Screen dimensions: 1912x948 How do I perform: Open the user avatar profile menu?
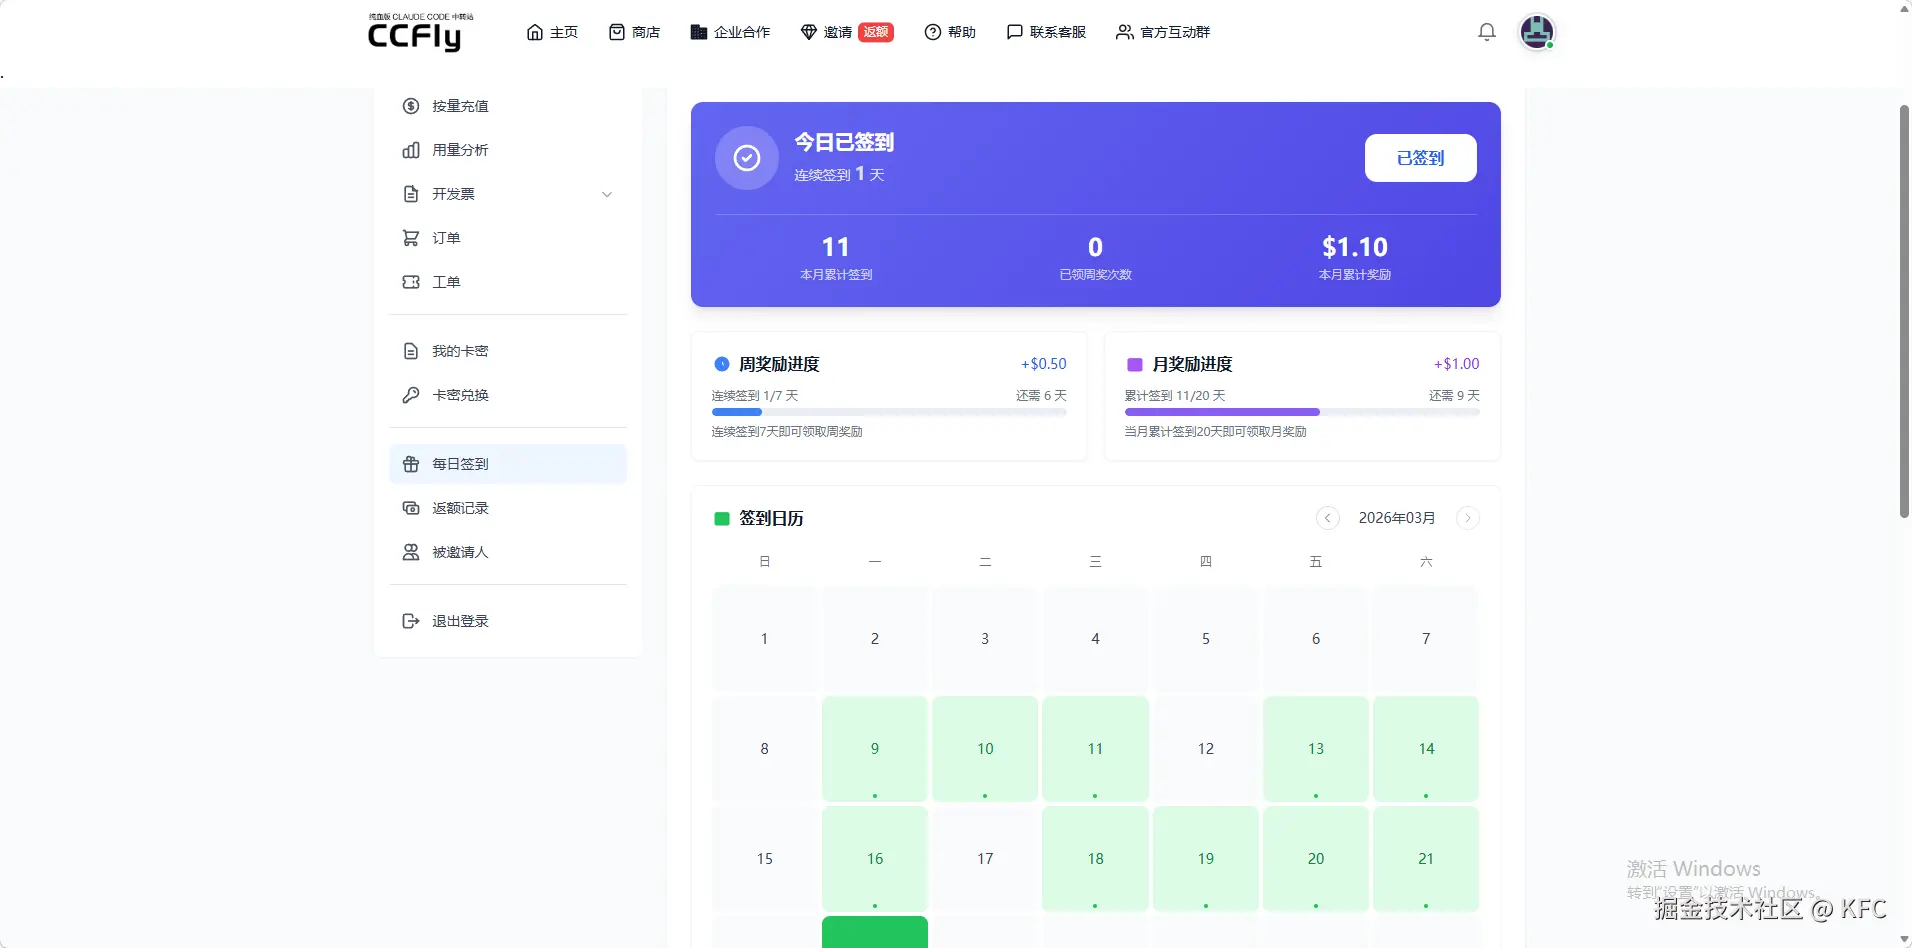pyautogui.click(x=1536, y=32)
